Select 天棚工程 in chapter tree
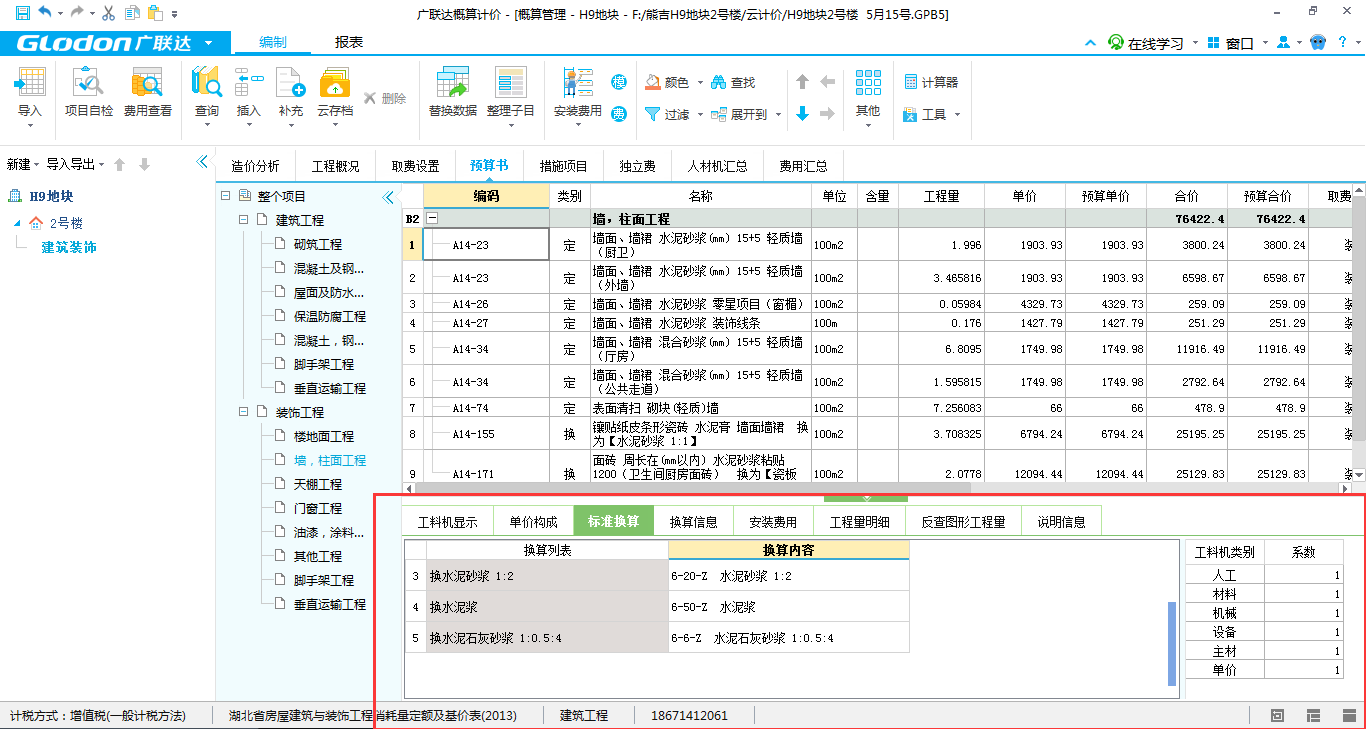Screen dimensions: 1366x729 point(318,484)
